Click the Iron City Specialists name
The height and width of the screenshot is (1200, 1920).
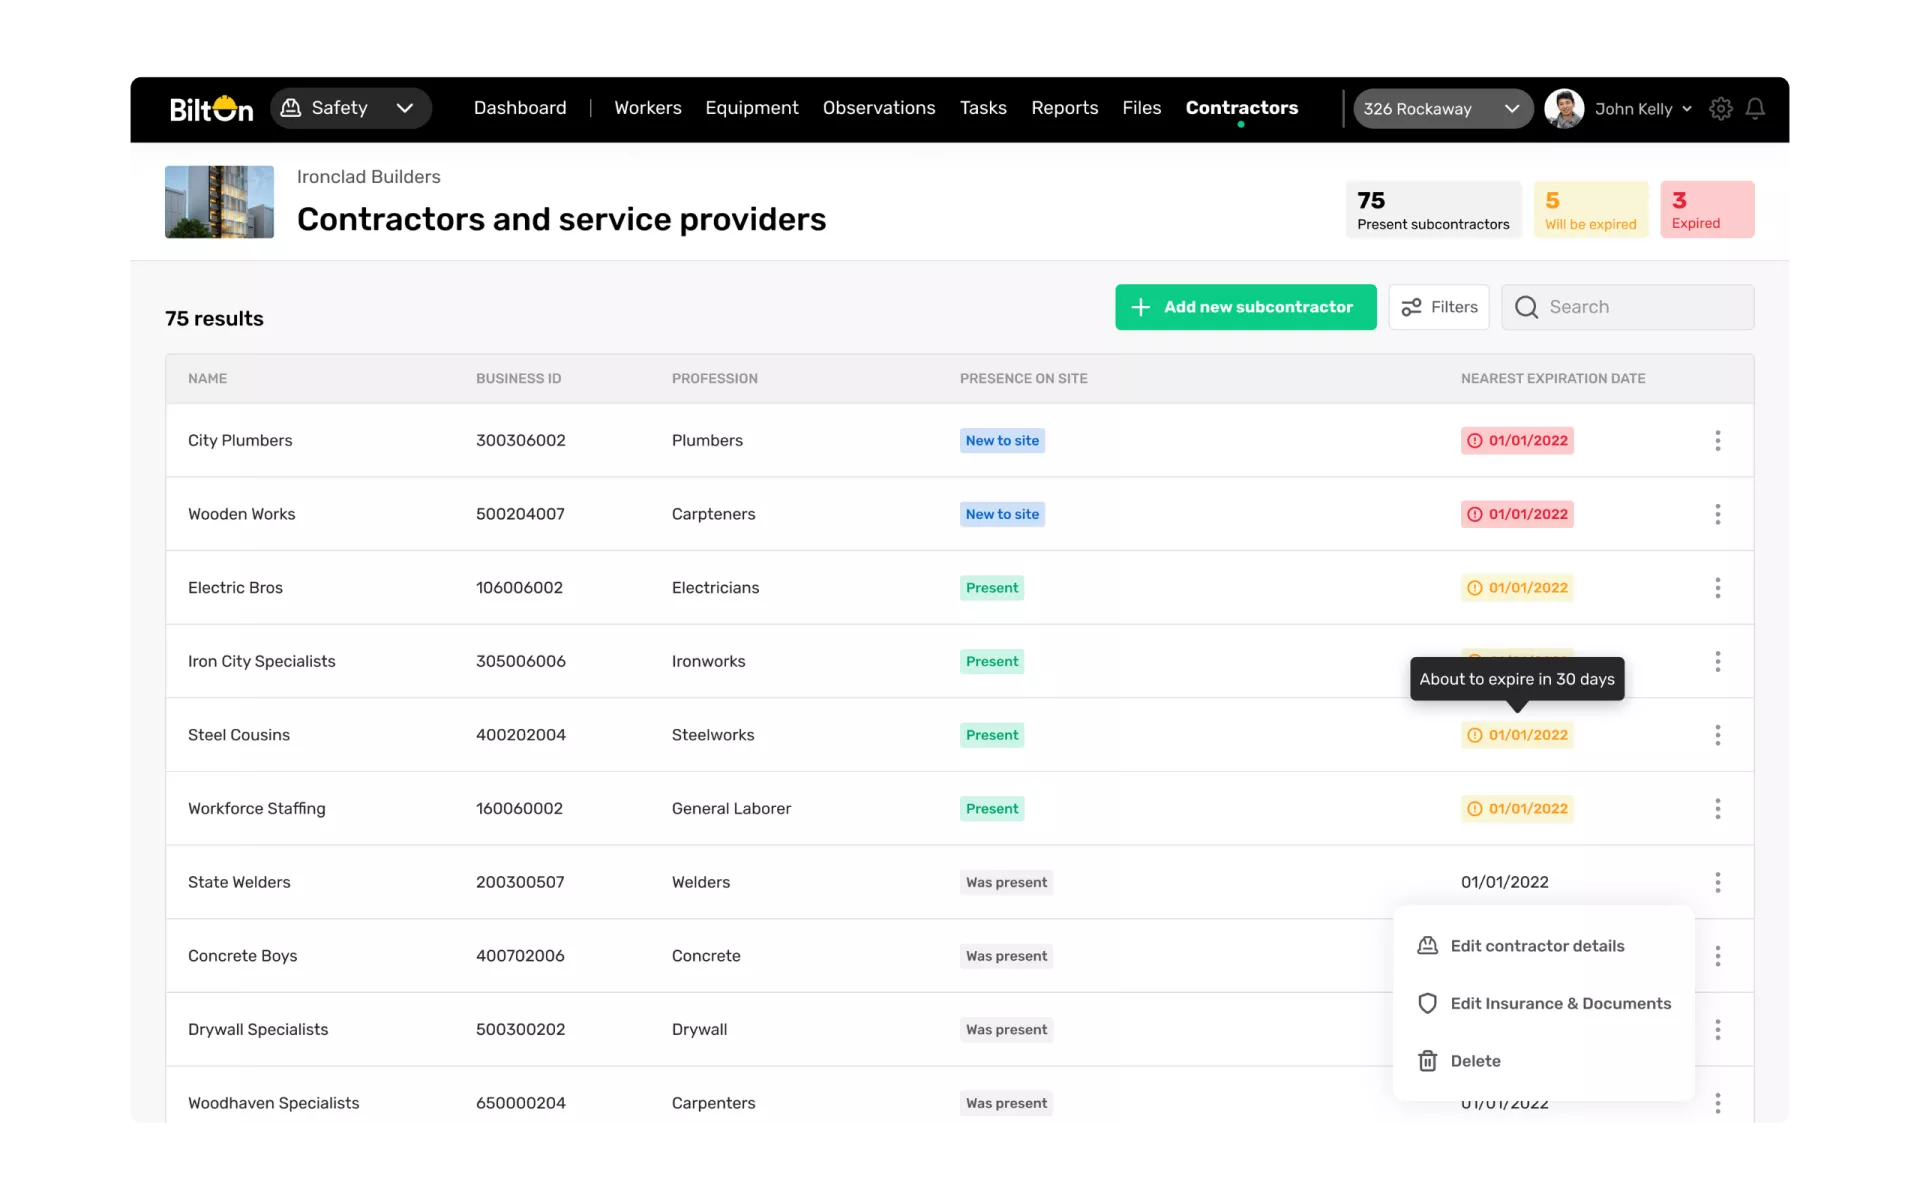[262, 662]
